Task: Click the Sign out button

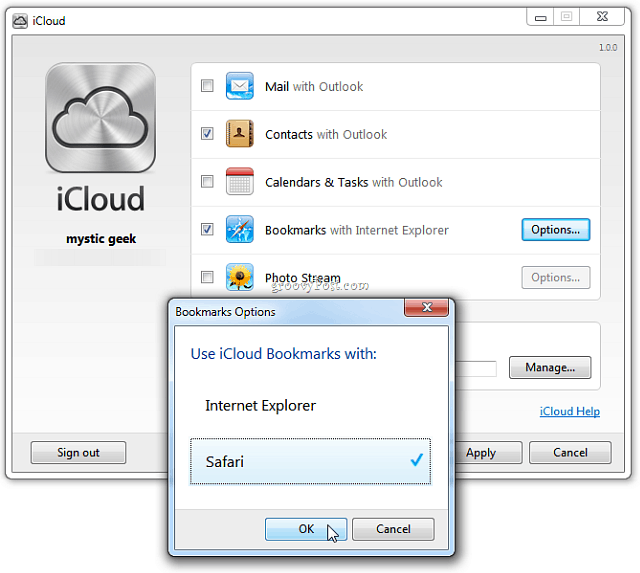Action: (x=78, y=452)
